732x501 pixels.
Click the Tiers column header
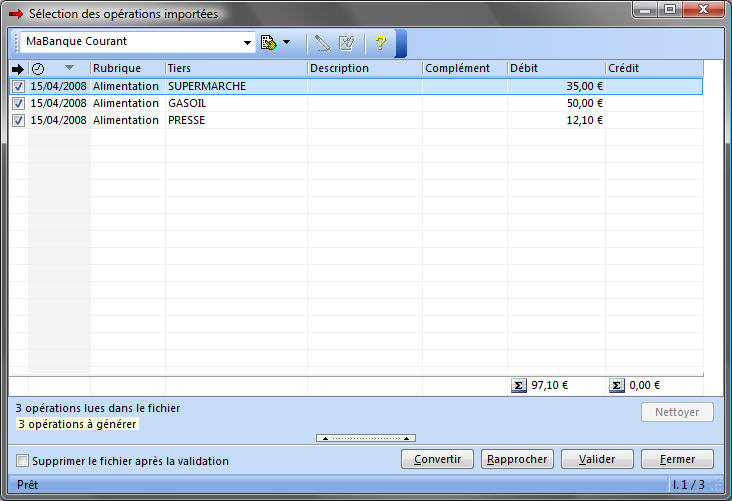pyautogui.click(x=235, y=68)
